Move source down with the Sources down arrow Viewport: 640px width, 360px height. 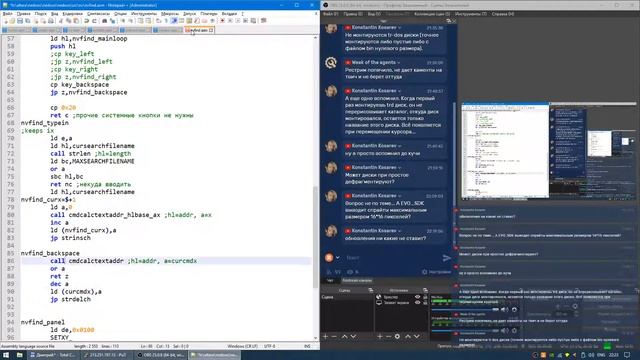(x=417, y=336)
